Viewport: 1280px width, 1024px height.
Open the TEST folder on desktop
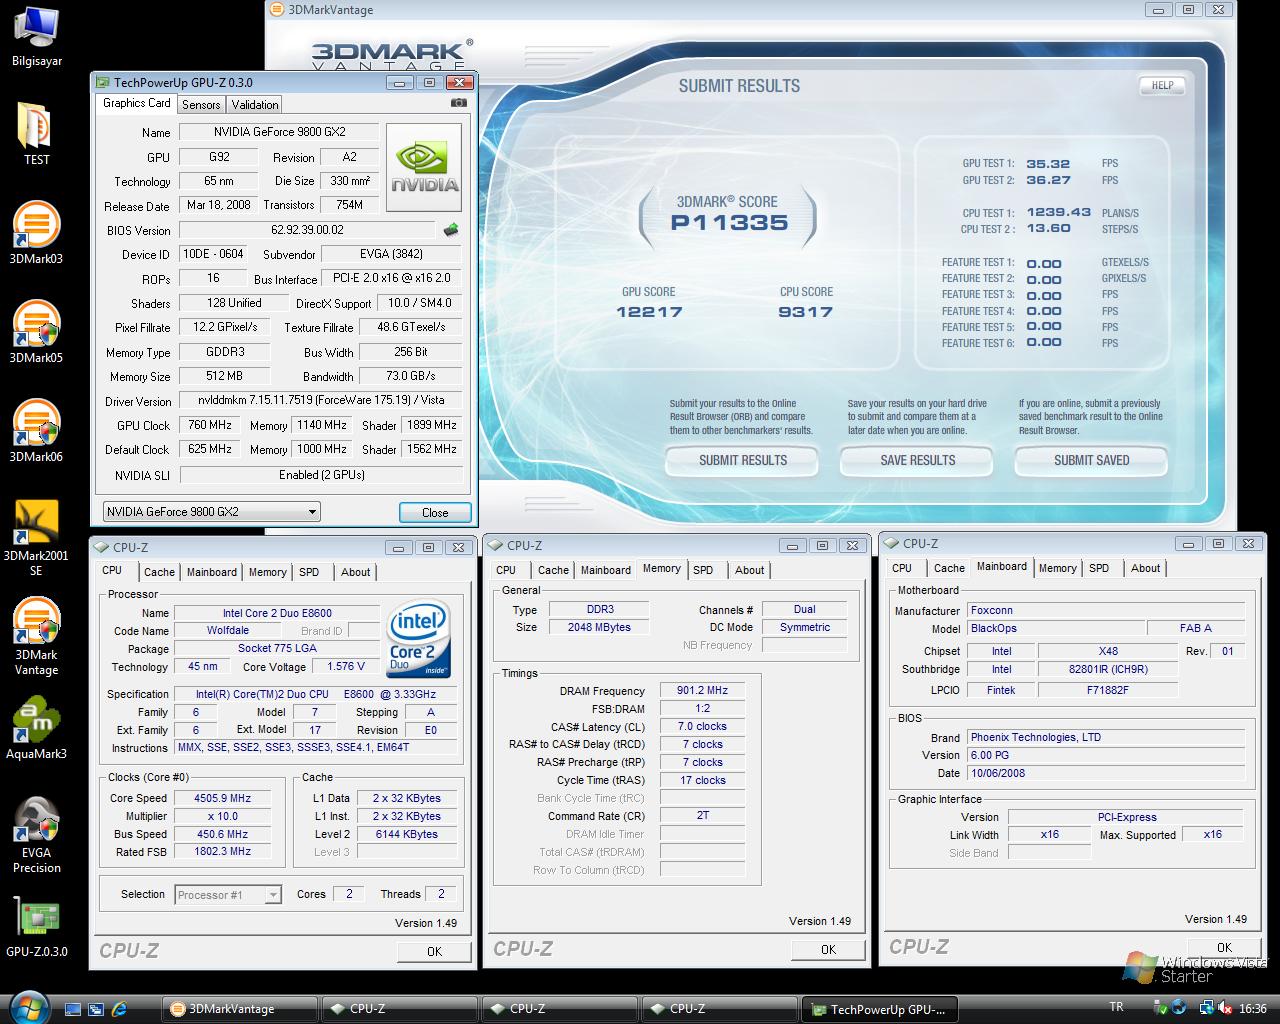point(36,133)
